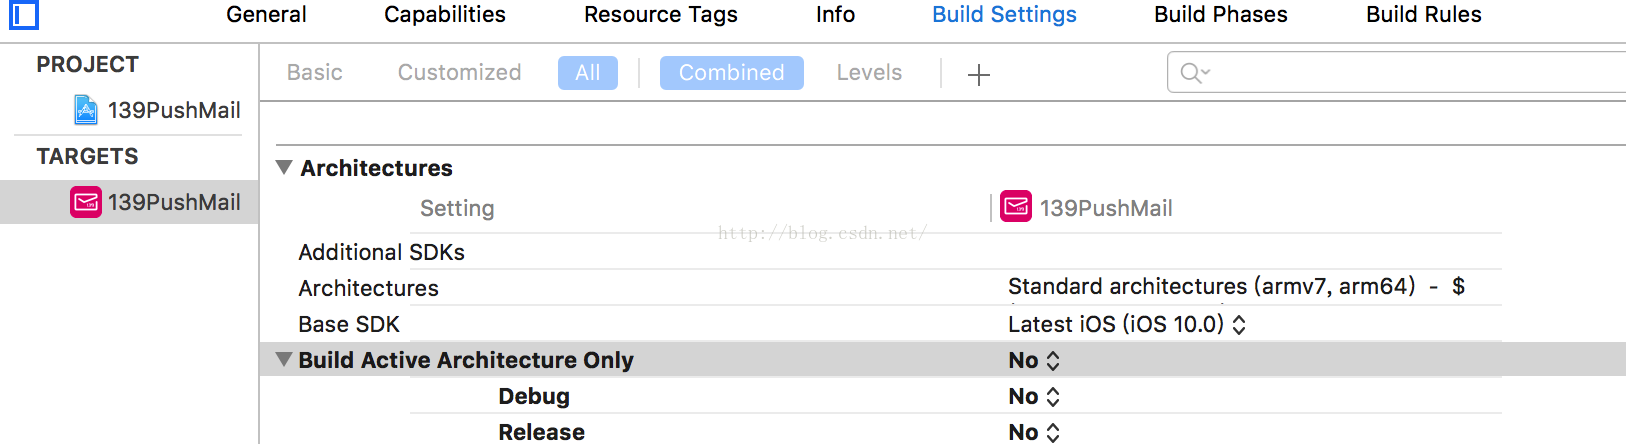The image size is (1626, 444).
Task: Show only Customized build settings
Action: tap(459, 73)
